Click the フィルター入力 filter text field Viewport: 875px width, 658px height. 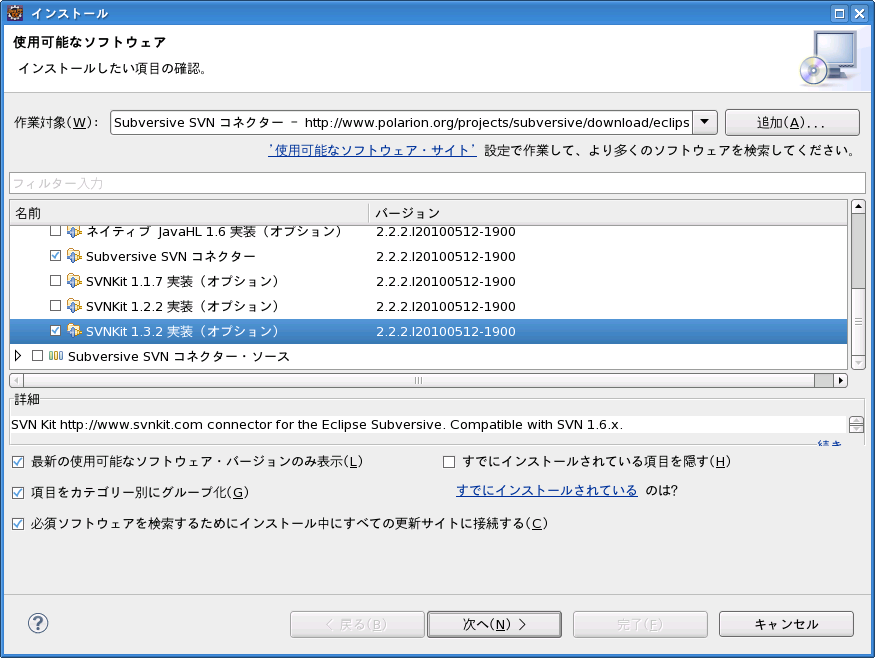[437, 183]
